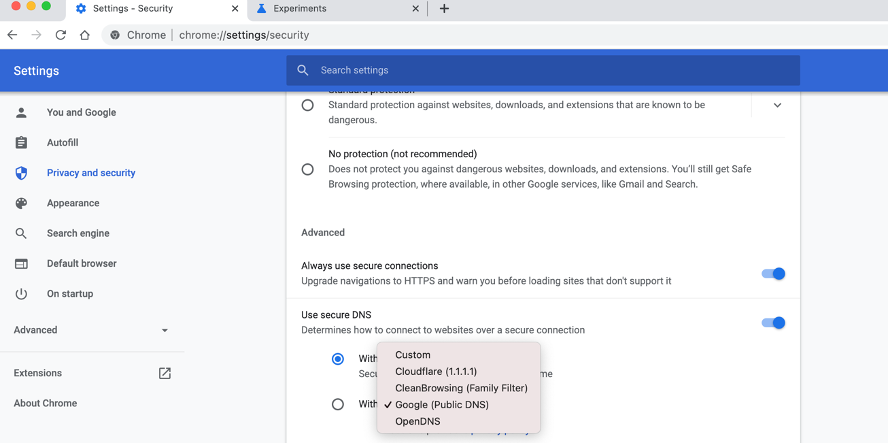The height and width of the screenshot is (443, 889).
Task: Open the About Chrome page
Action: [45, 403]
